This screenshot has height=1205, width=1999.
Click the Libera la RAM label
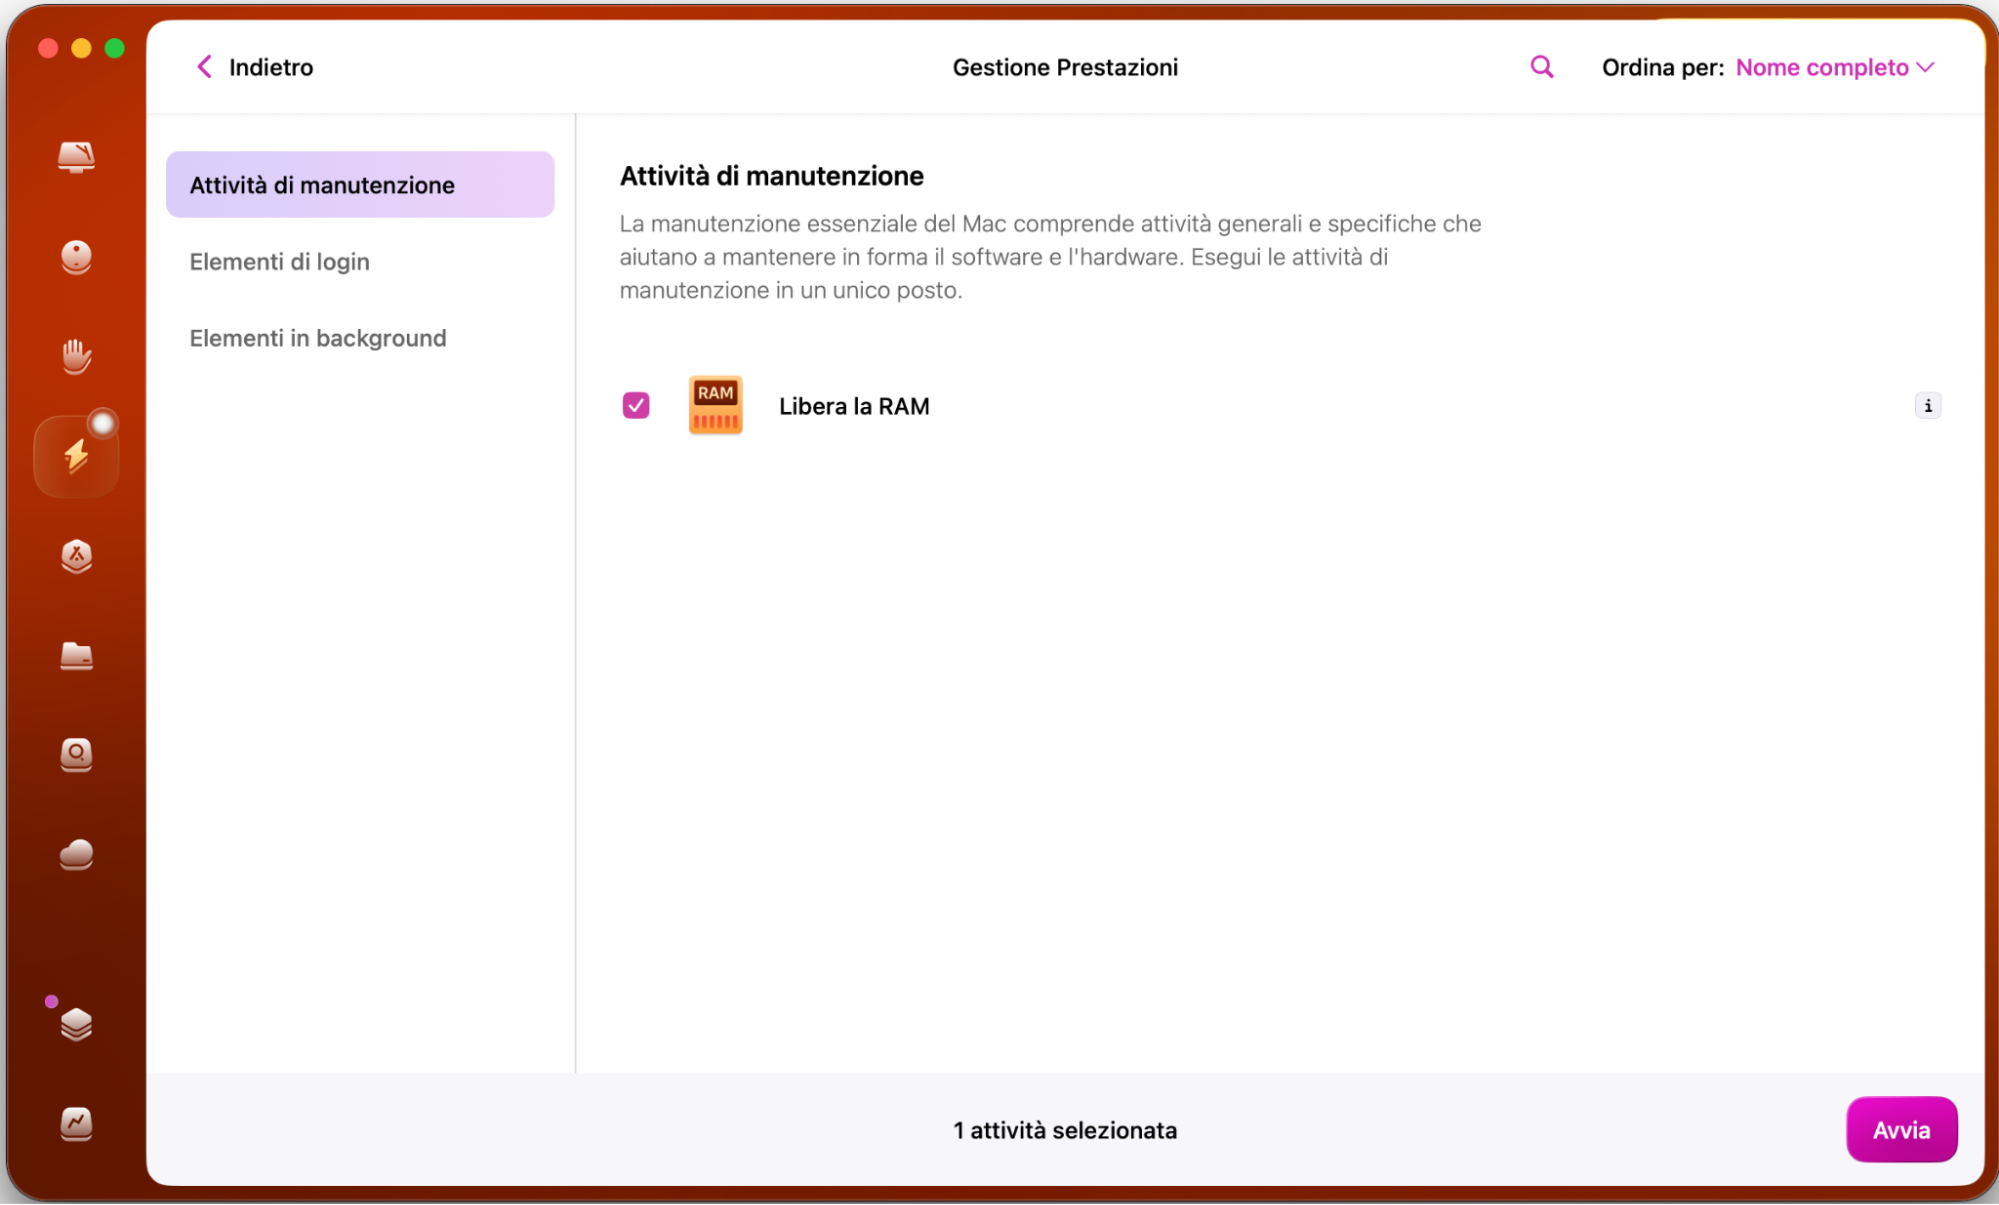click(x=854, y=406)
